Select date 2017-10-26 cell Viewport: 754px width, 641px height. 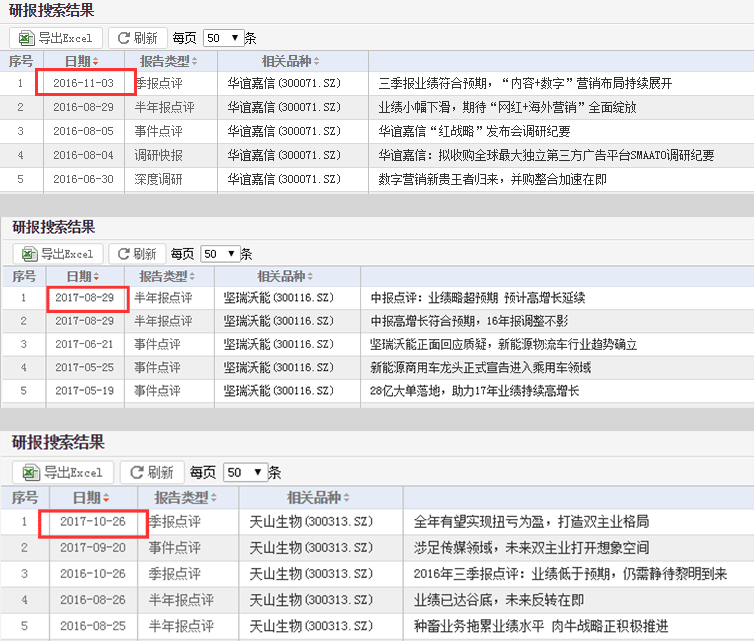pos(93,522)
